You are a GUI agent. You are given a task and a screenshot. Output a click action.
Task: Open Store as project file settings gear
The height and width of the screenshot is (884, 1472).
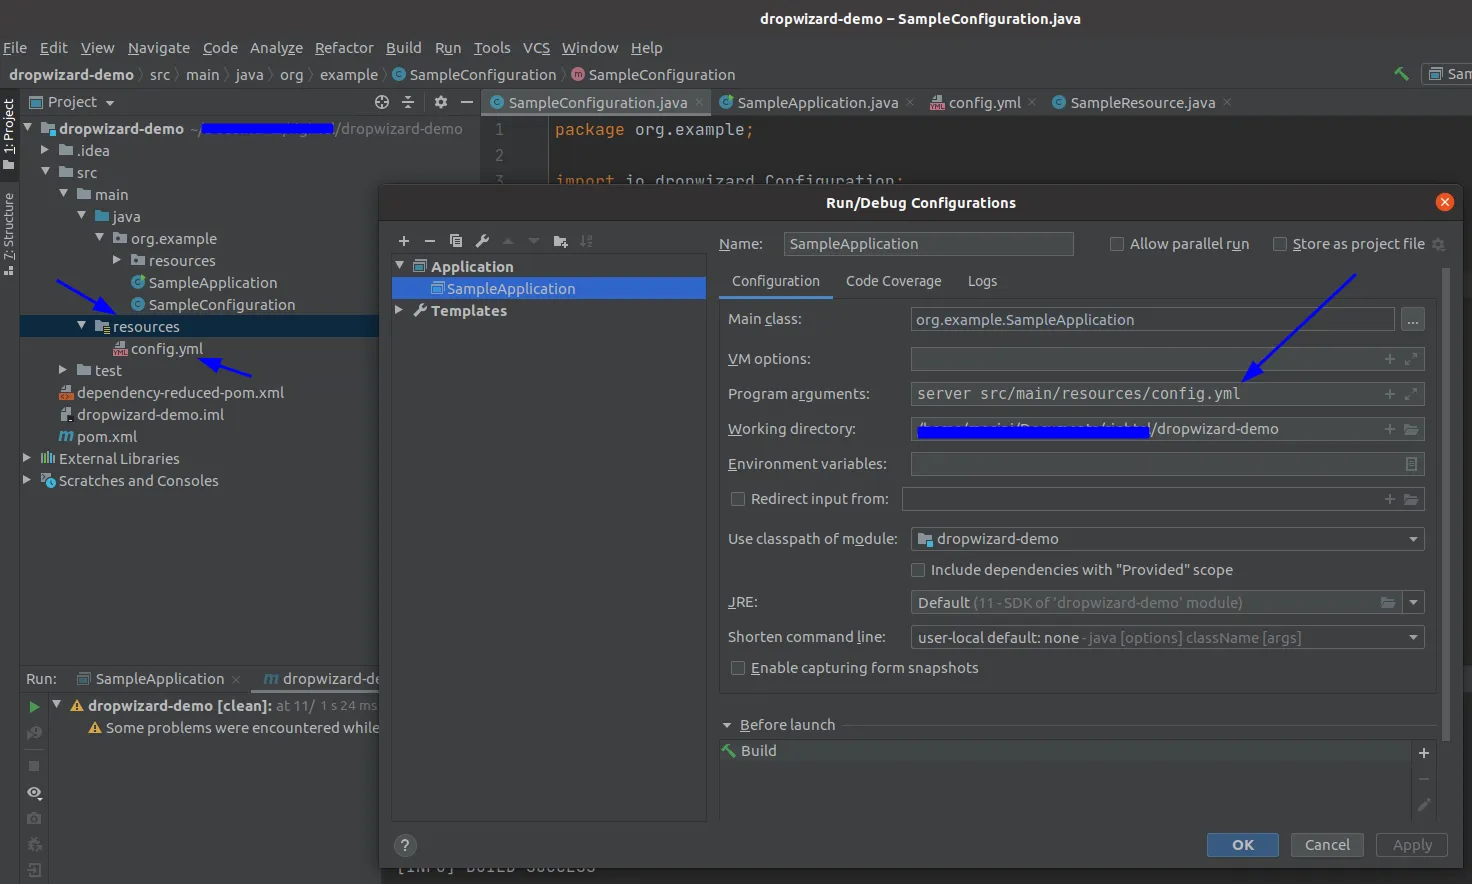coord(1438,244)
